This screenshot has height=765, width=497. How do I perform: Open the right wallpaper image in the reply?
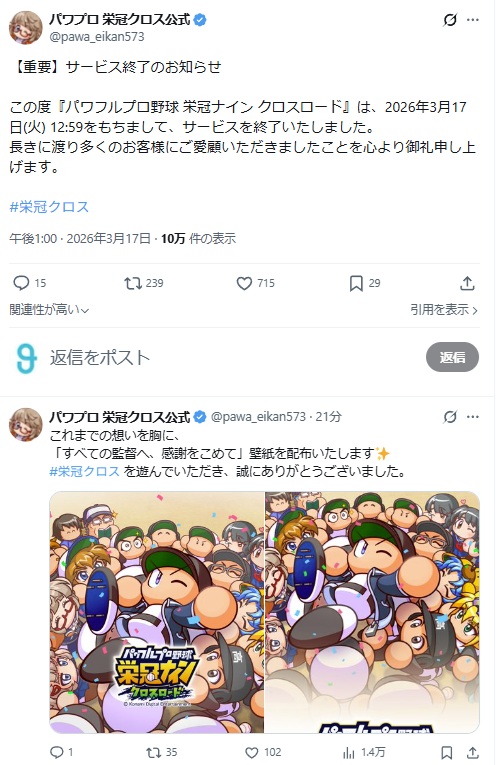(x=372, y=612)
